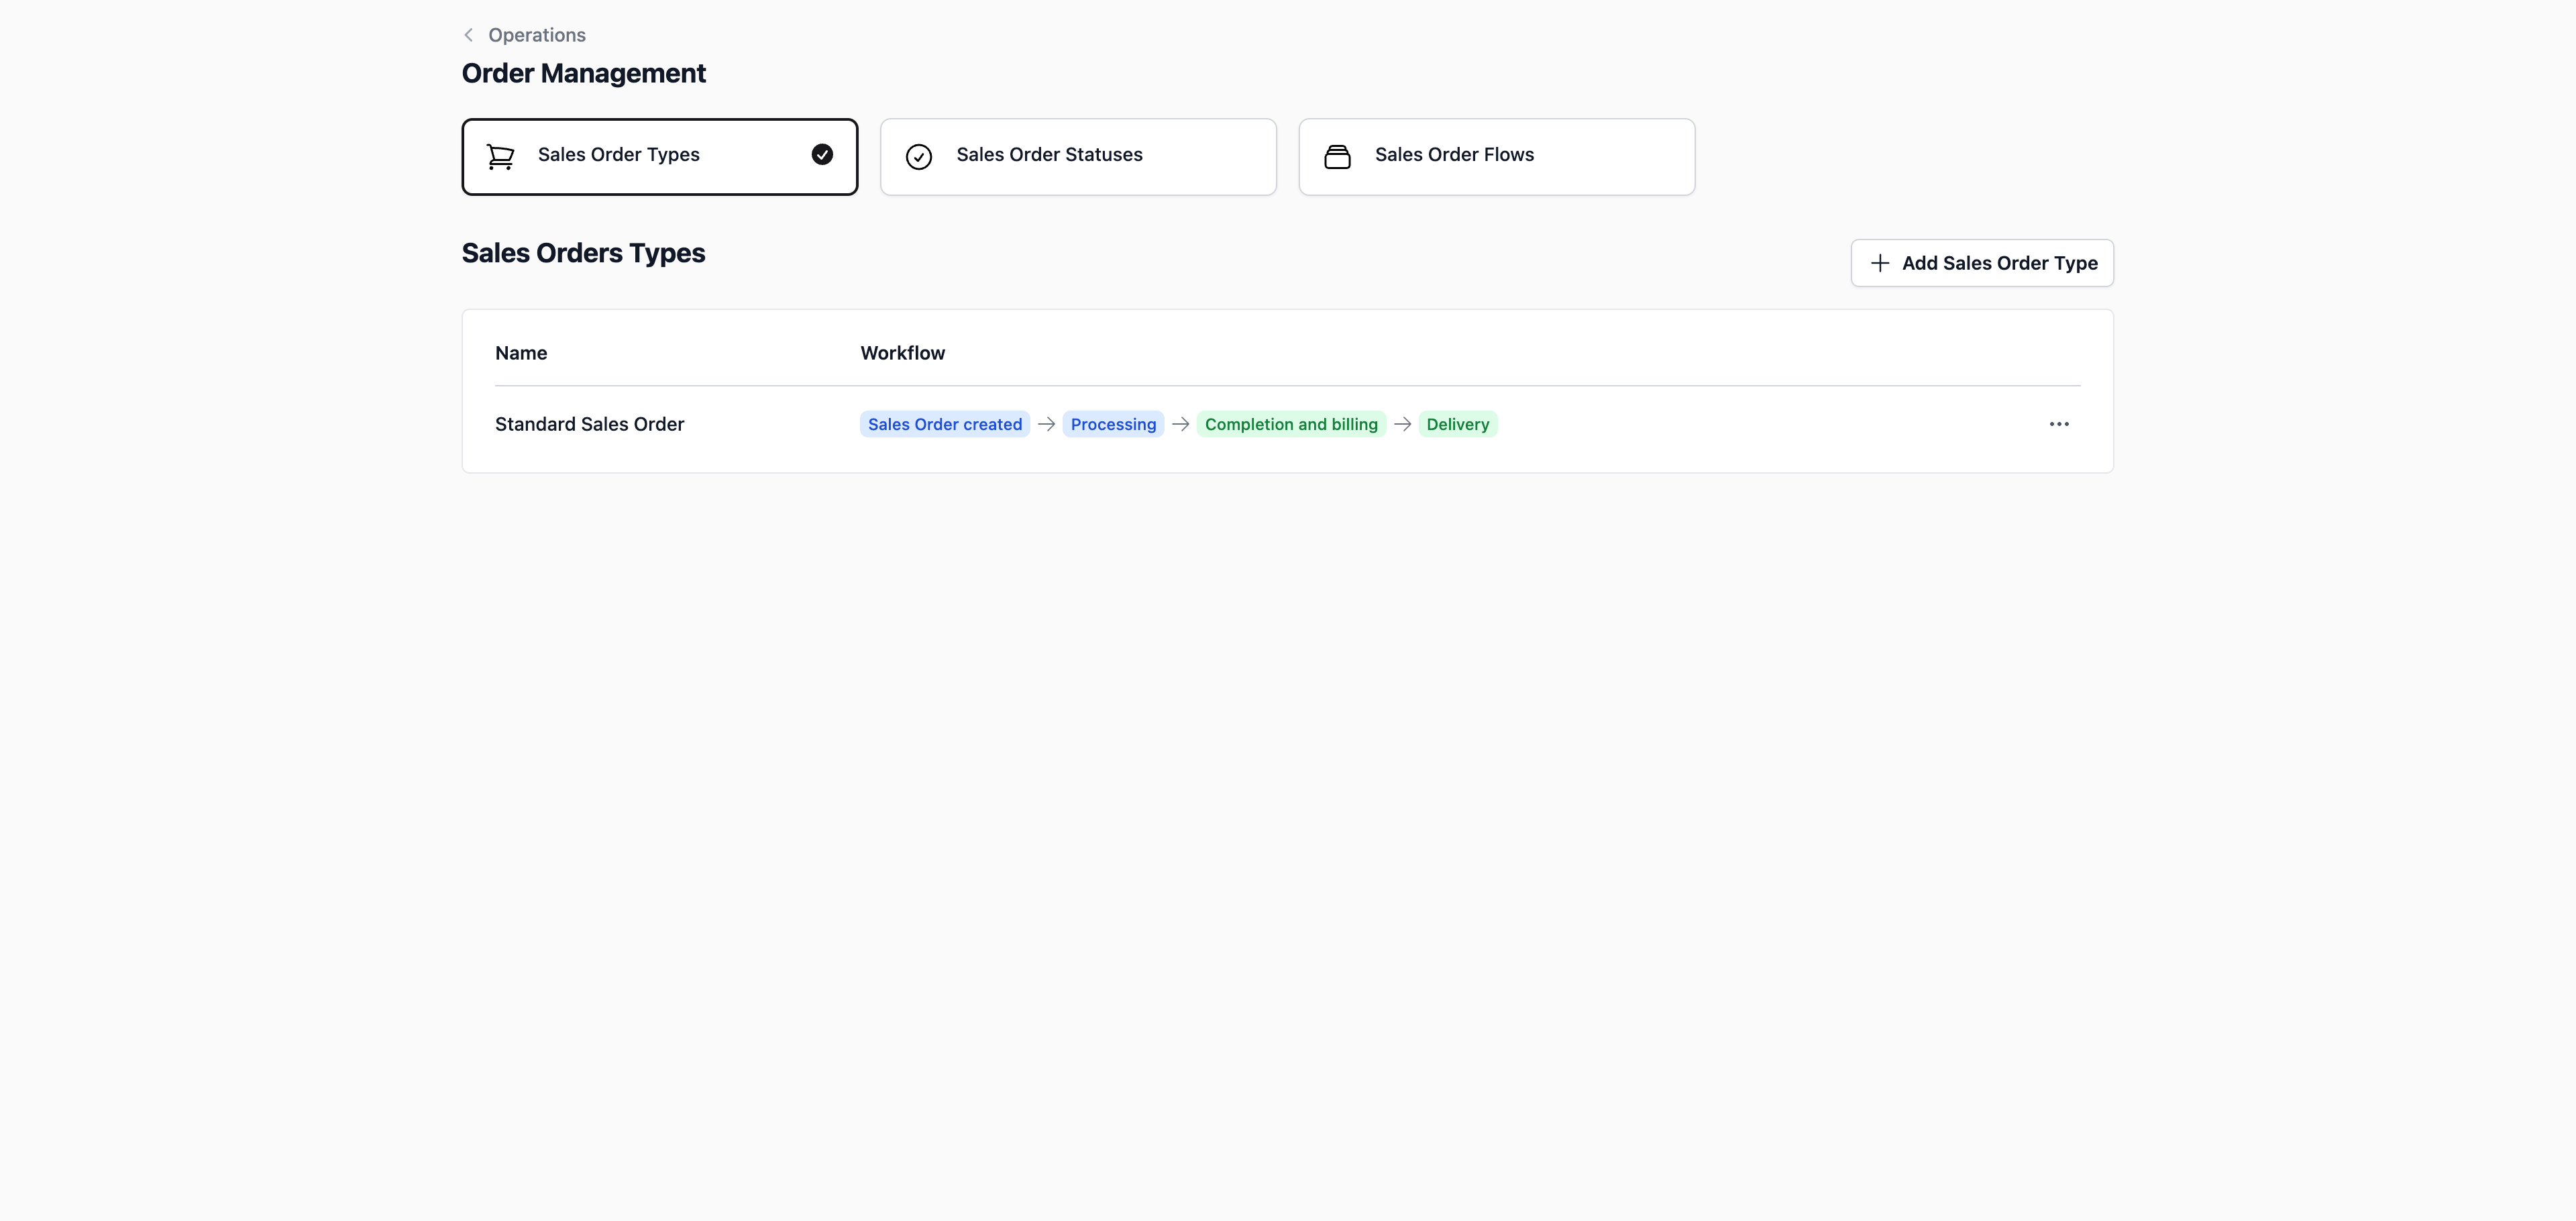Image resolution: width=2576 pixels, height=1221 pixels.
Task: Click the plus icon for adding type
Action: (x=1879, y=263)
